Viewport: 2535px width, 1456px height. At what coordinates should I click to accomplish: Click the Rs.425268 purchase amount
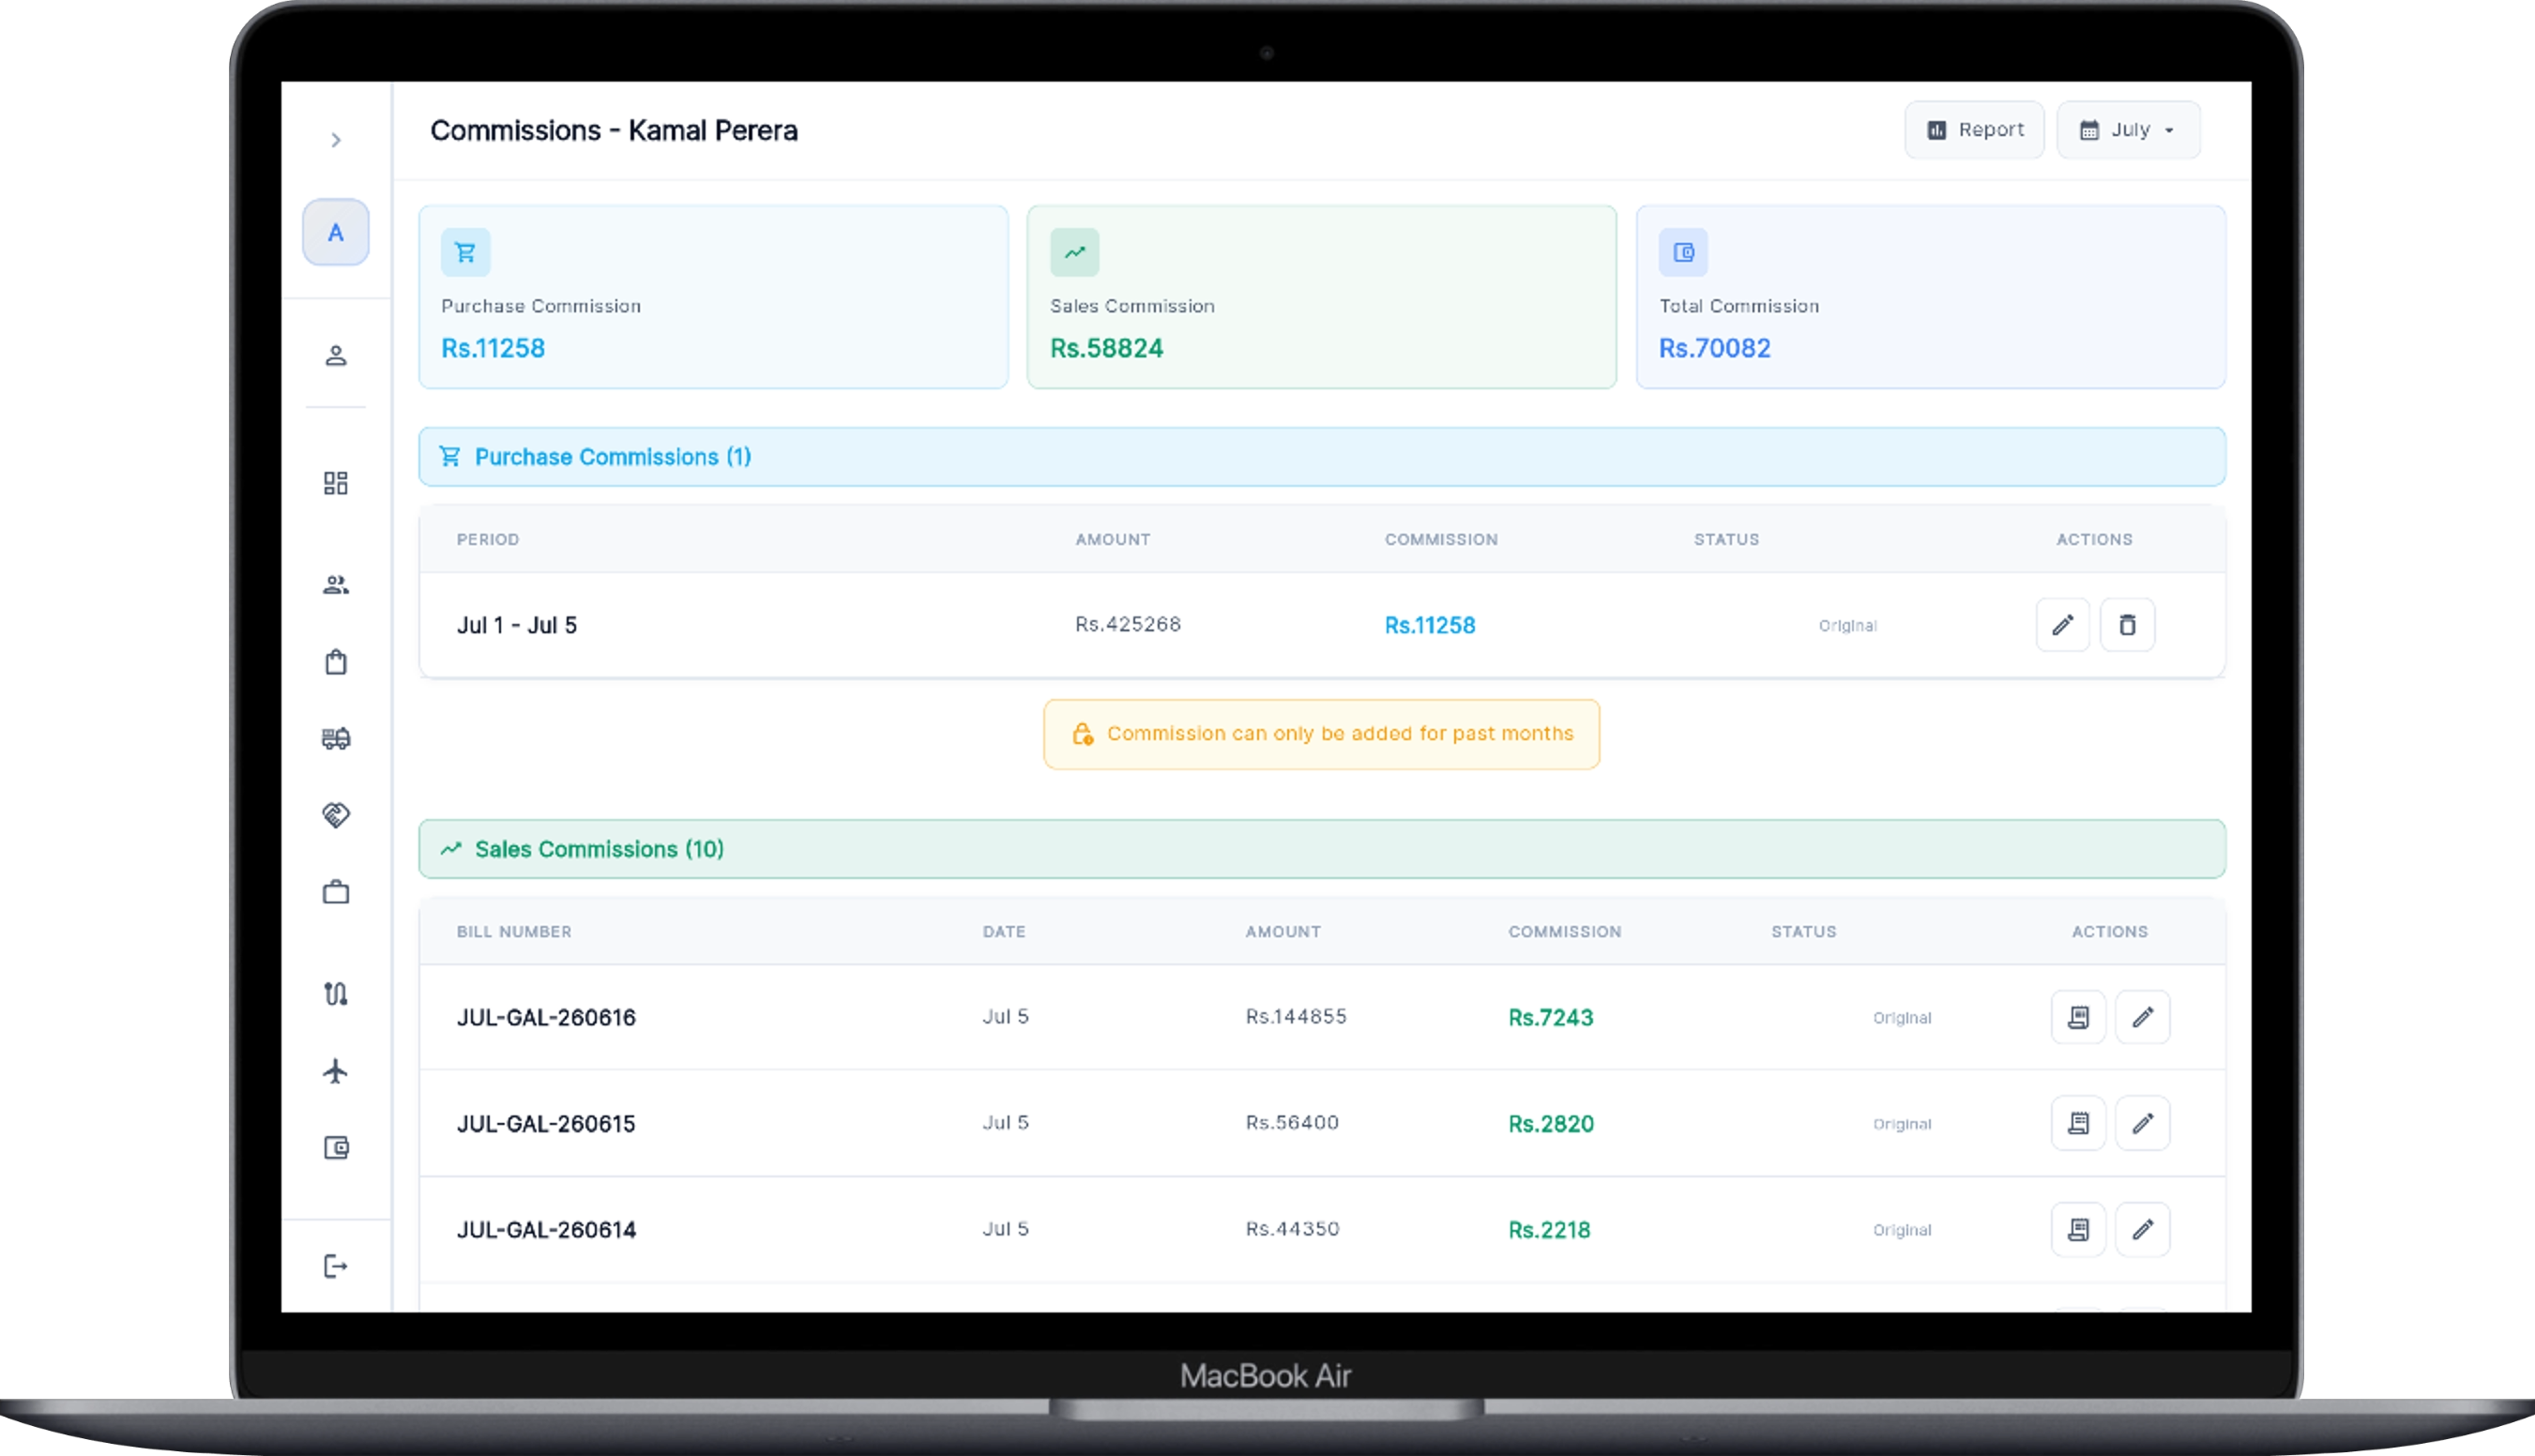click(x=1128, y=624)
